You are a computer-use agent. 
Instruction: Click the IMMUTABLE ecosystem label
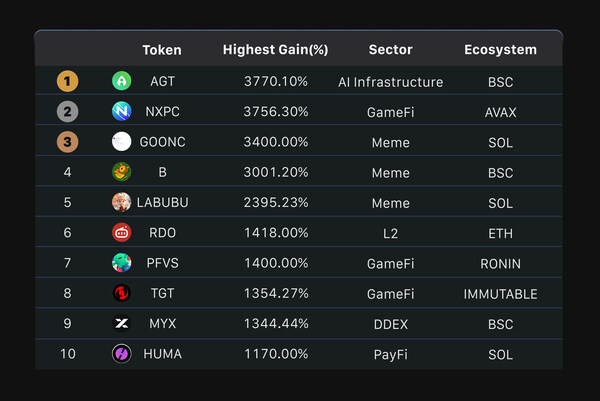pyautogui.click(x=500, y=294)
